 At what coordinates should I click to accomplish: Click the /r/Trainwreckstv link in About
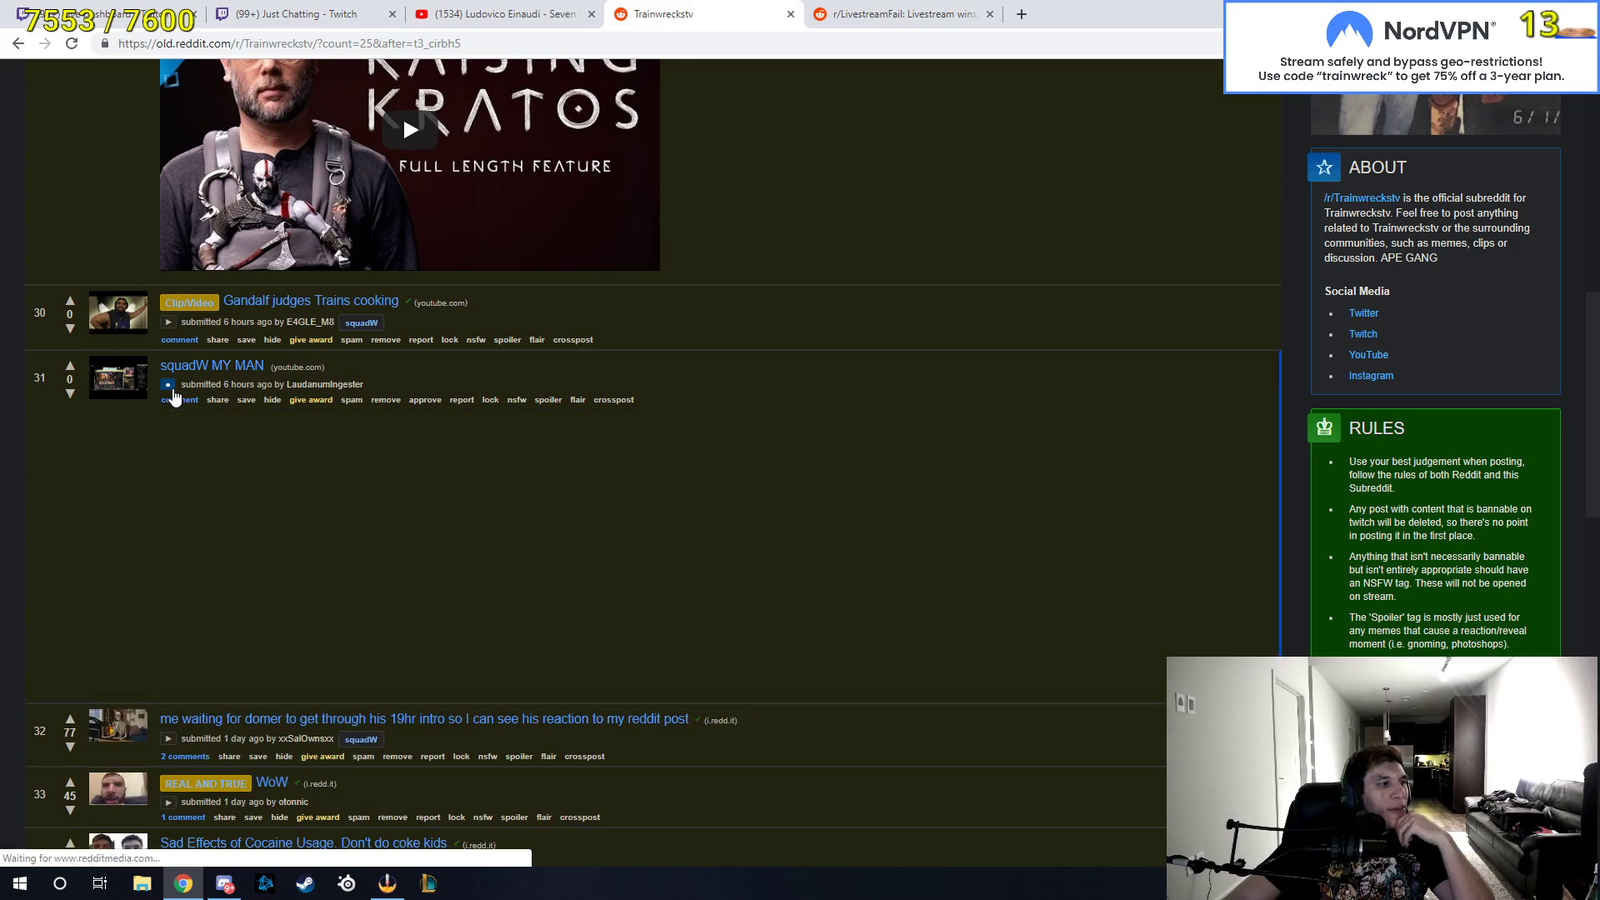tap(1362, 198)
